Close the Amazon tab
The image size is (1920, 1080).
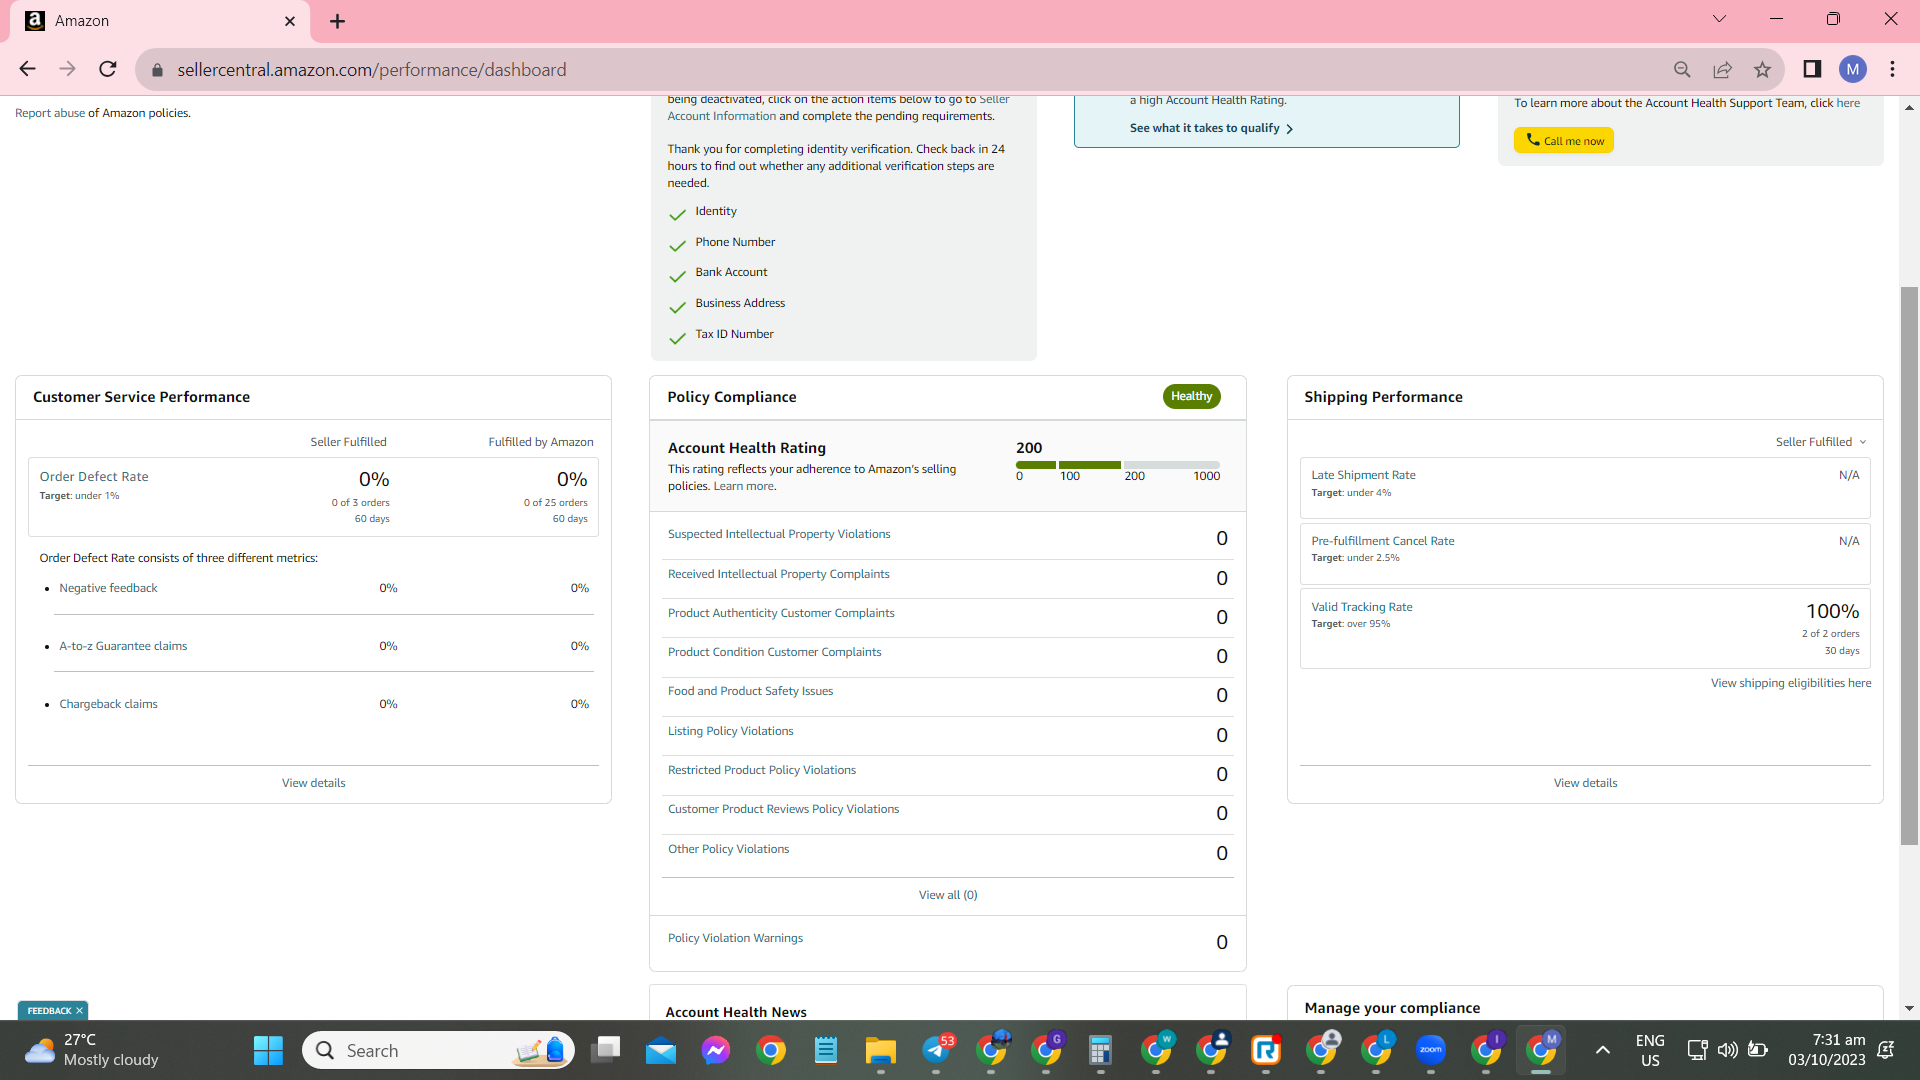[x=290, y=21]
